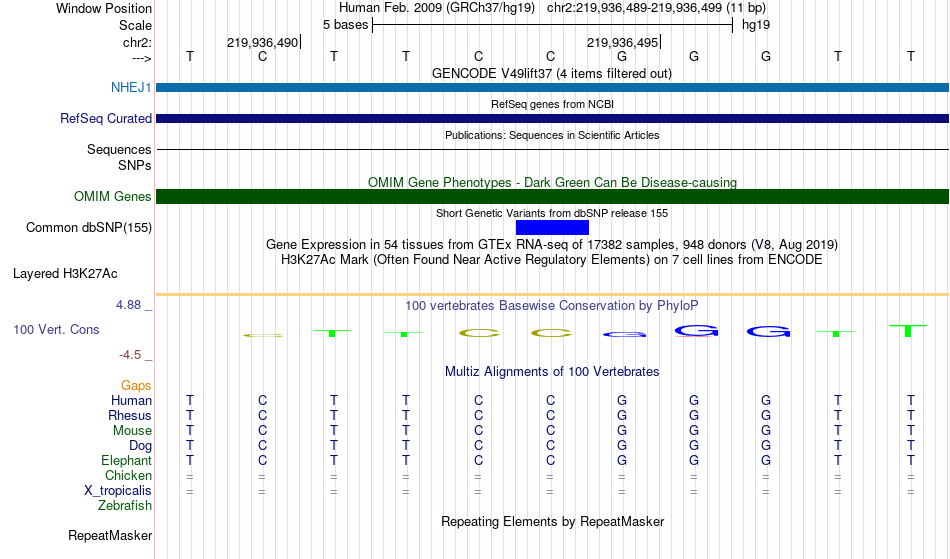This screenshot has width=950, height=559.
Task: Click the blue dbSNP variant block
Action: click(552, 228)
